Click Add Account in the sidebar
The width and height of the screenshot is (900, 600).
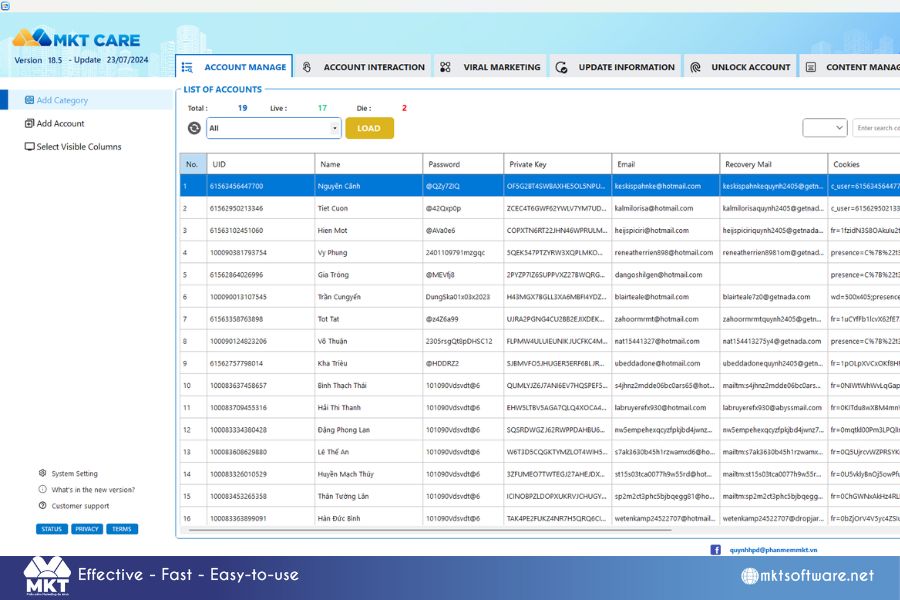[x=60, y=123]
